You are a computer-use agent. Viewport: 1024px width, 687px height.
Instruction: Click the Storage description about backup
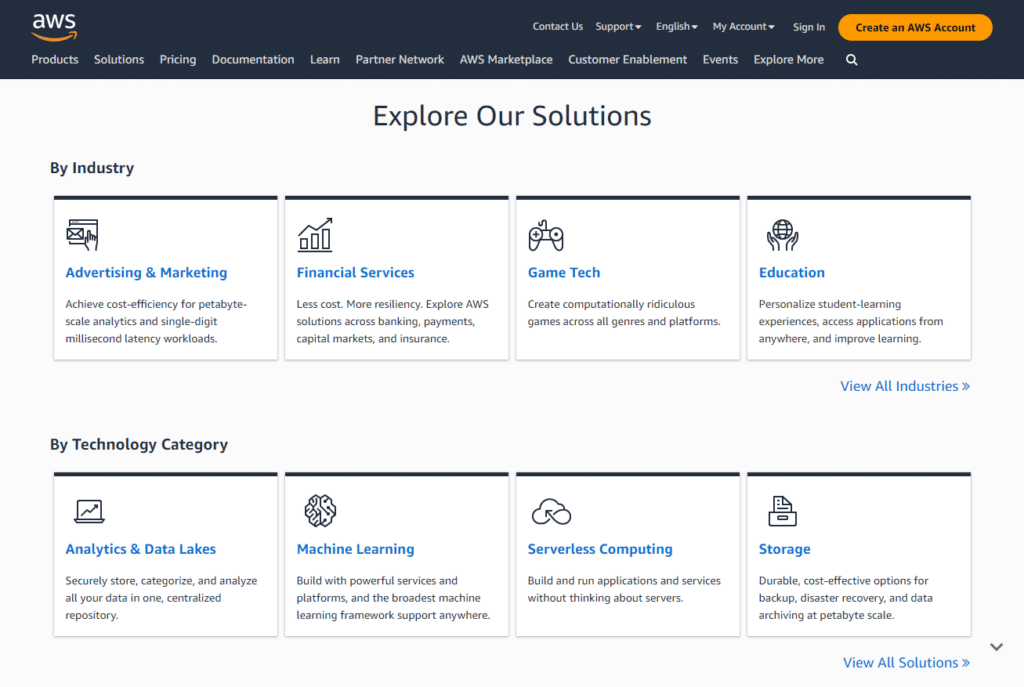(846, 598)
